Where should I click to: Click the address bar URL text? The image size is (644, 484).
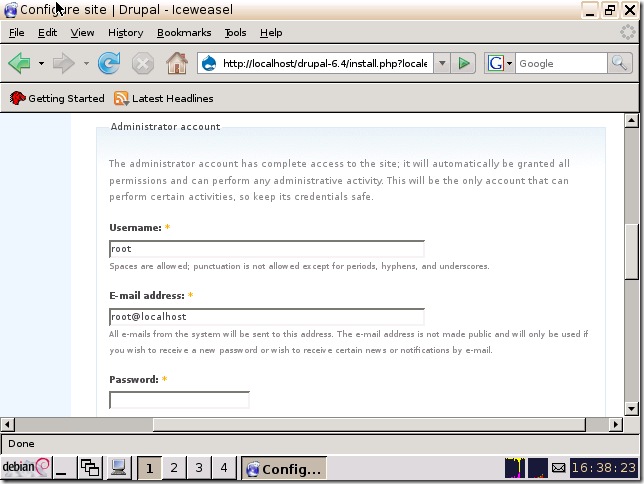click(324, 63)
